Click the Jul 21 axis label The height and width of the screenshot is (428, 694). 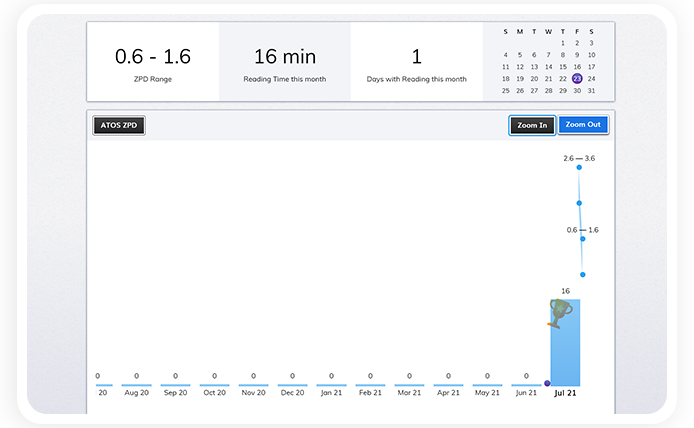point(565,393)
